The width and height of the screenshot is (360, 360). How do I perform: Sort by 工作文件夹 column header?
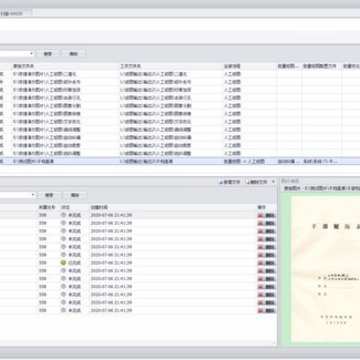point(170,66)
